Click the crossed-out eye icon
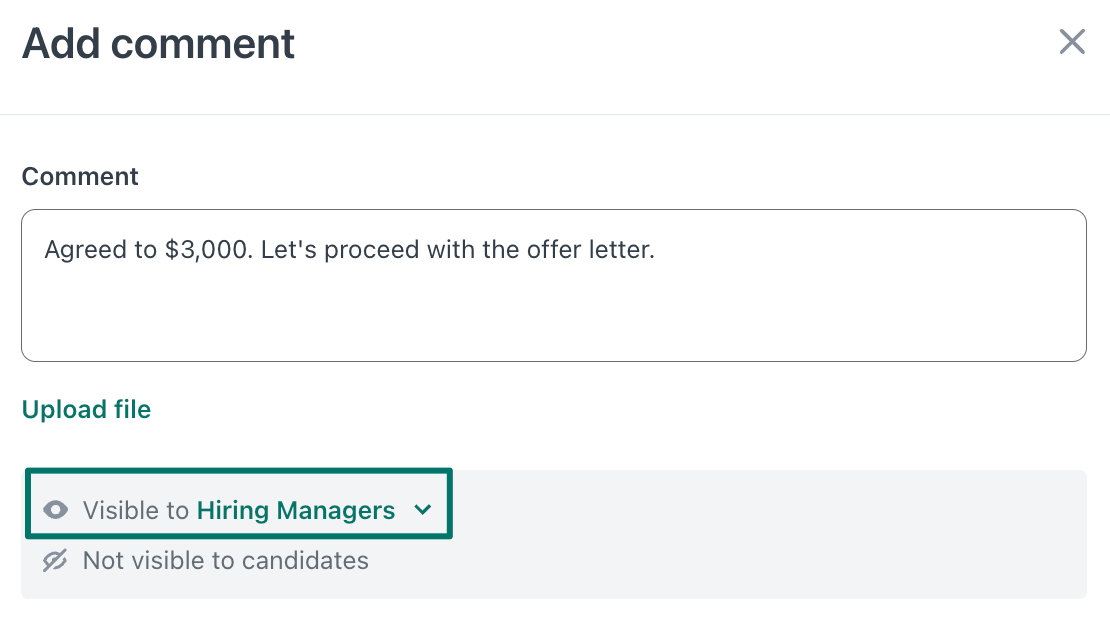The height and width of the screenshot is (620, 1110). click(55, 561)
